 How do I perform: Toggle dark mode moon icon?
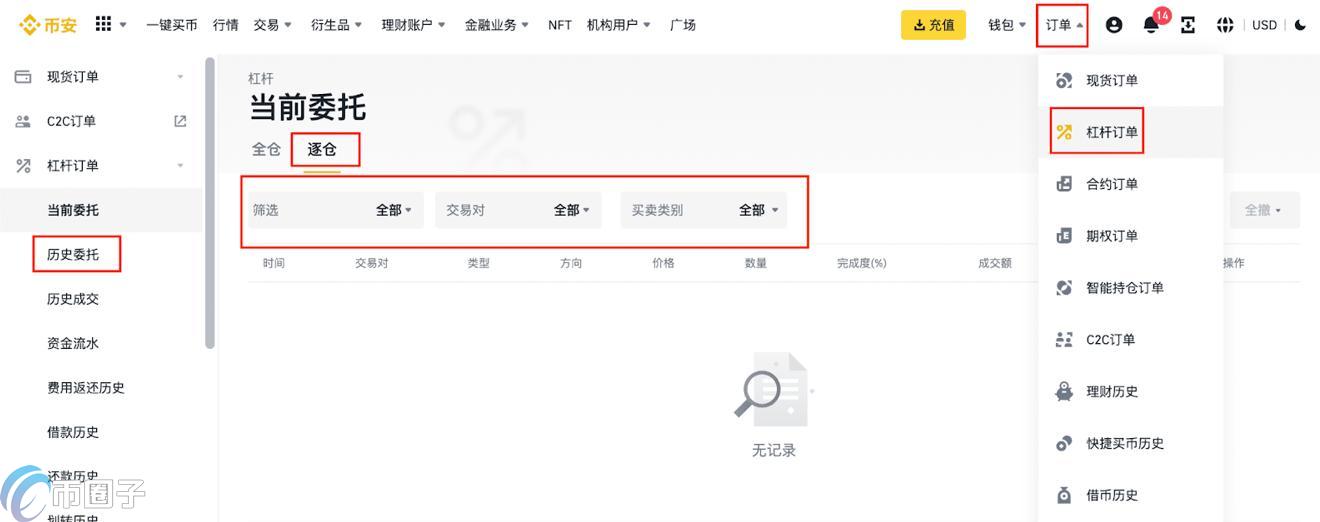[x=1300, y=25]
